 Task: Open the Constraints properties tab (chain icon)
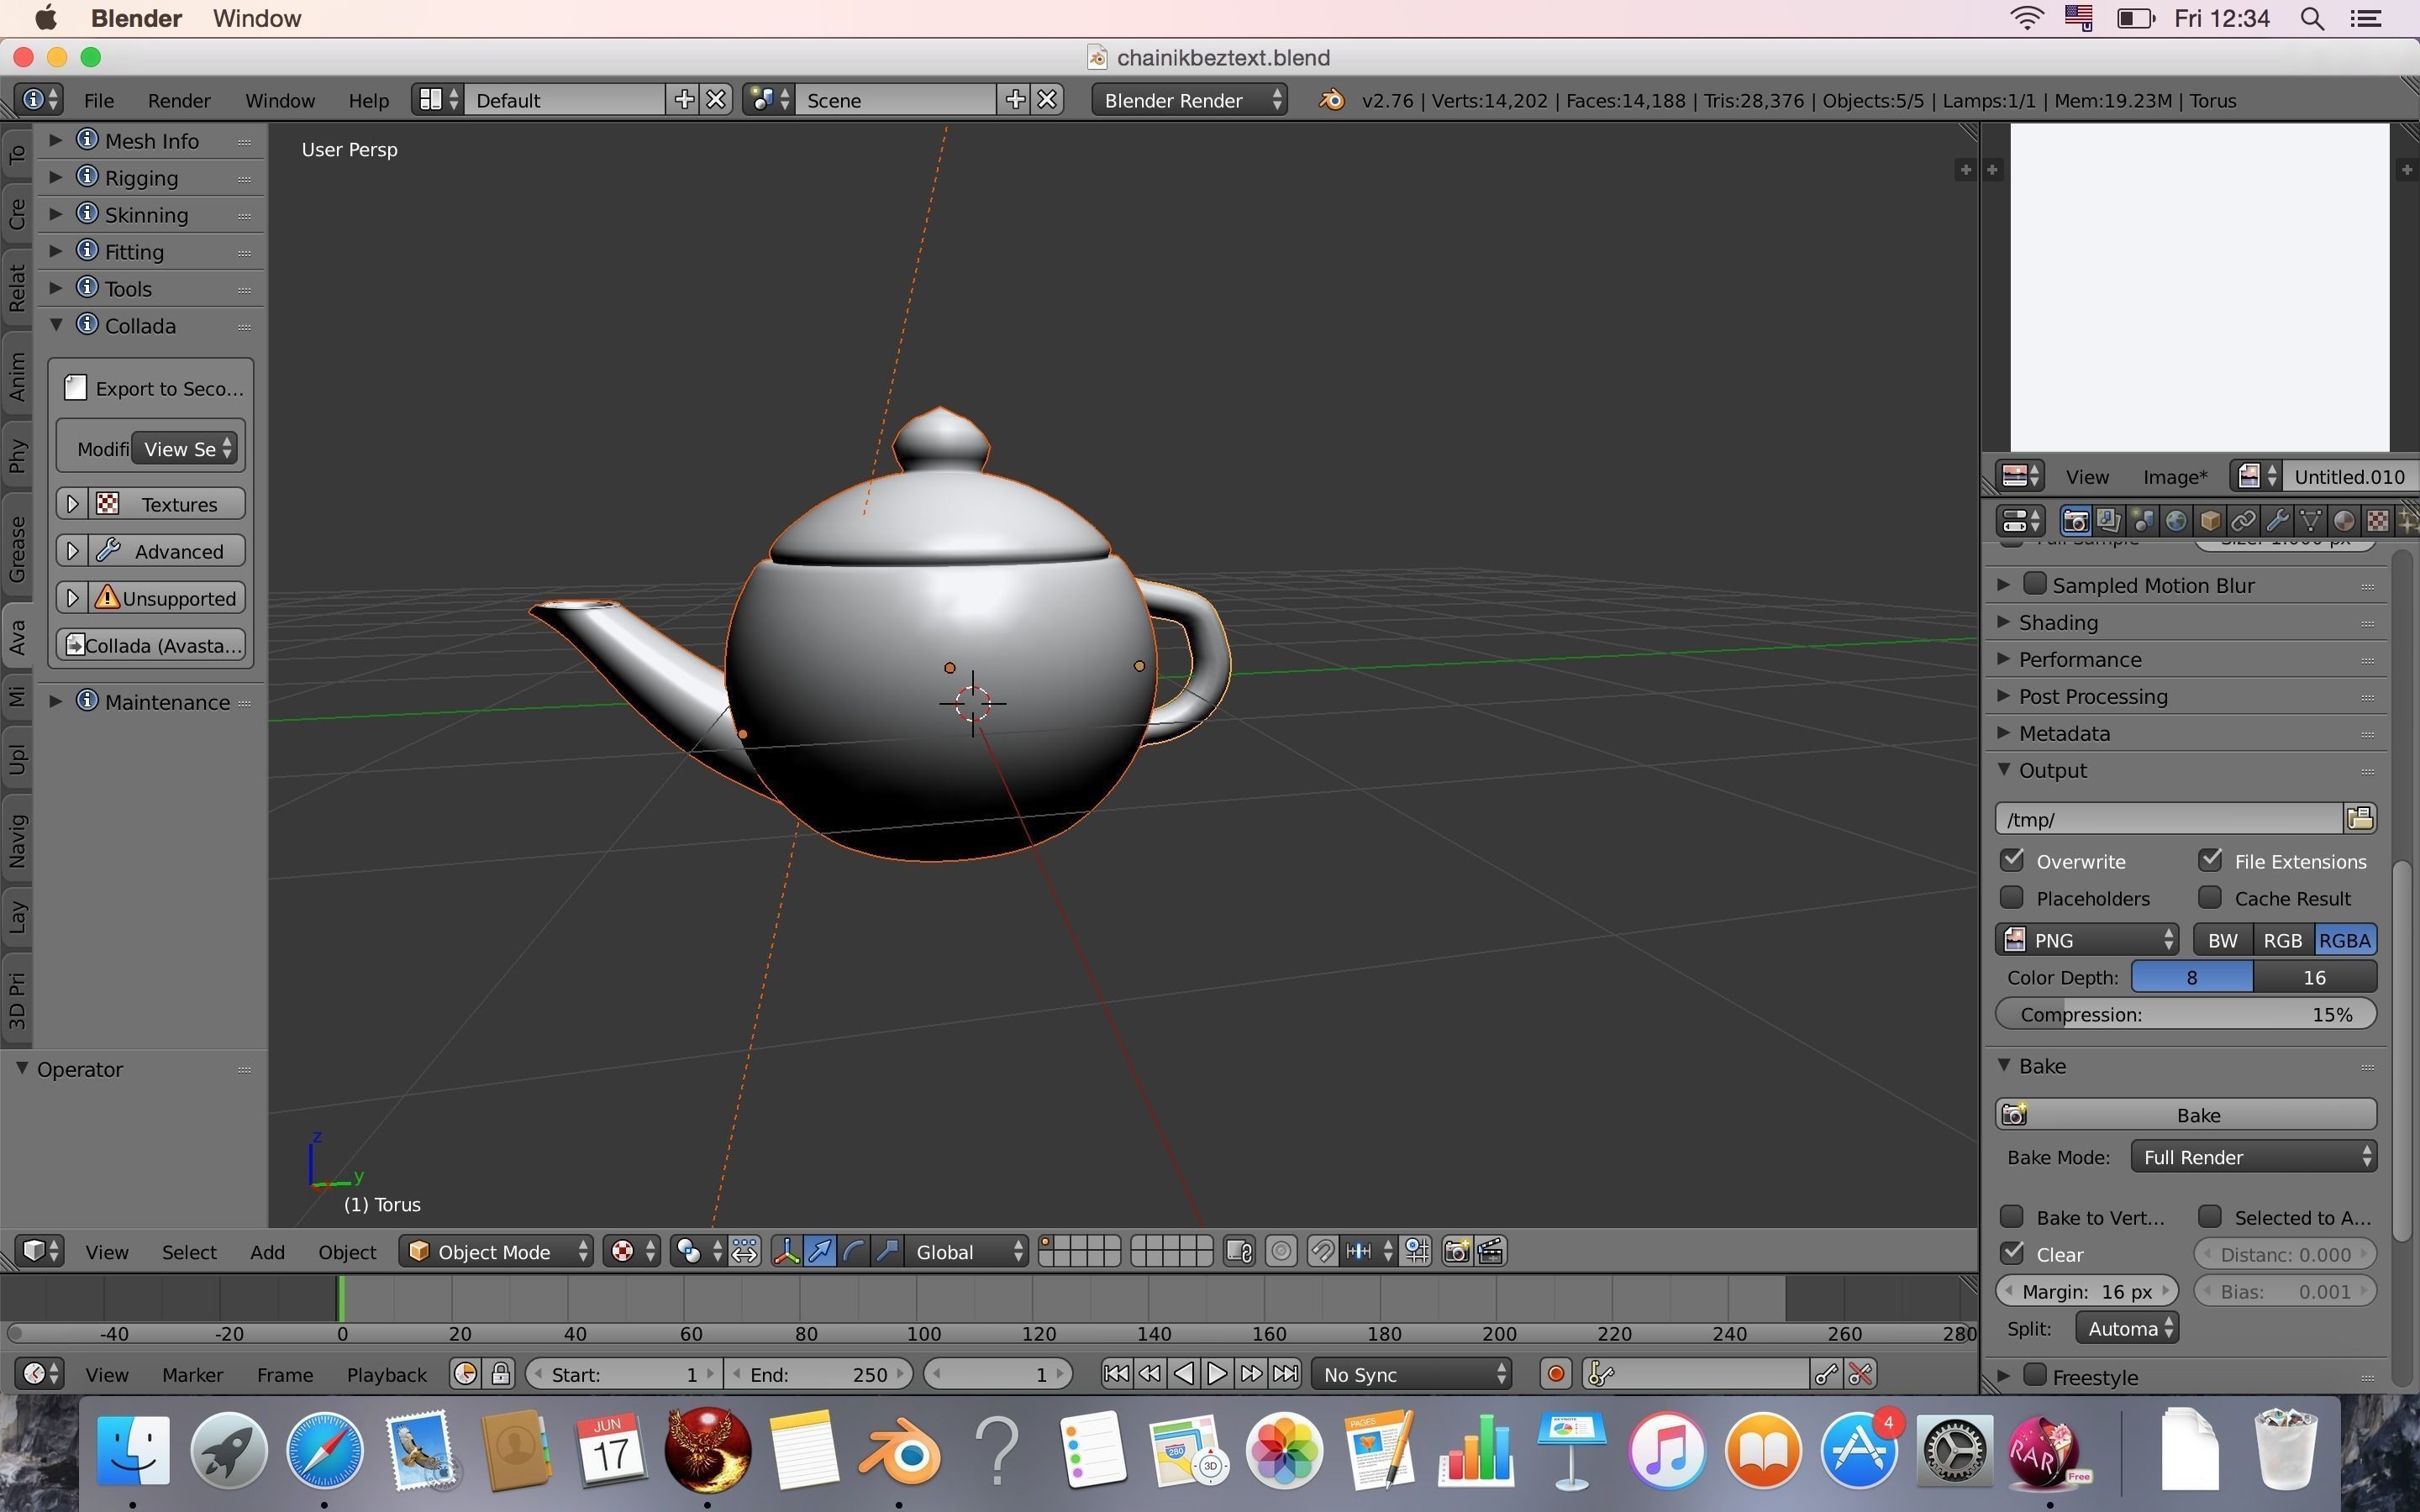pyautogui.click(x=2243, y=521)
